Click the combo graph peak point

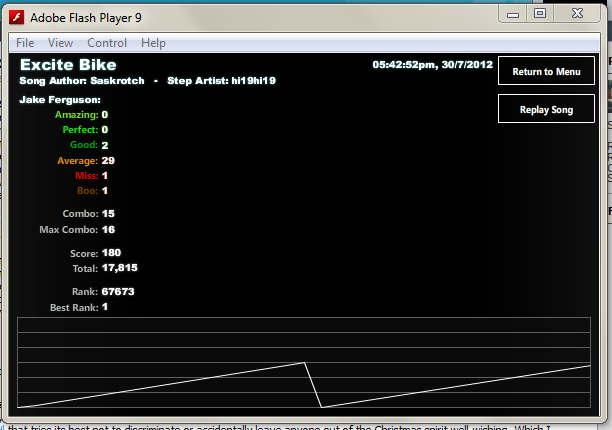pos(304,363)
